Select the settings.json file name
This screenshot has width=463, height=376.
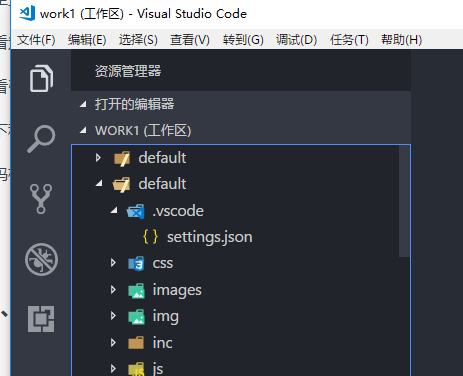point(210,238)
